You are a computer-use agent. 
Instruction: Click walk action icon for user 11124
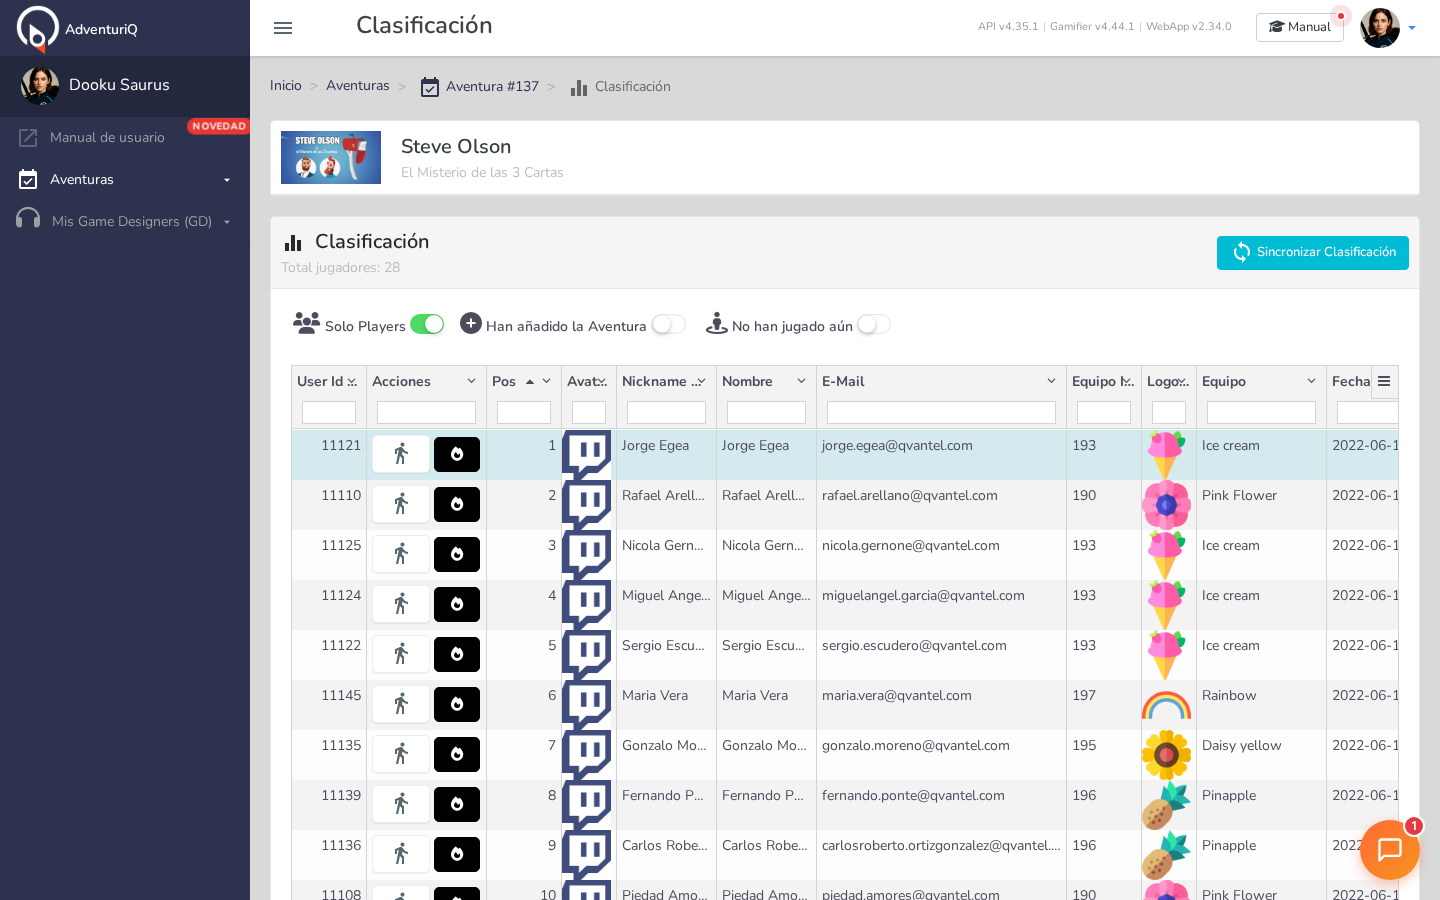pyautogui.click(x=401, y=604)
